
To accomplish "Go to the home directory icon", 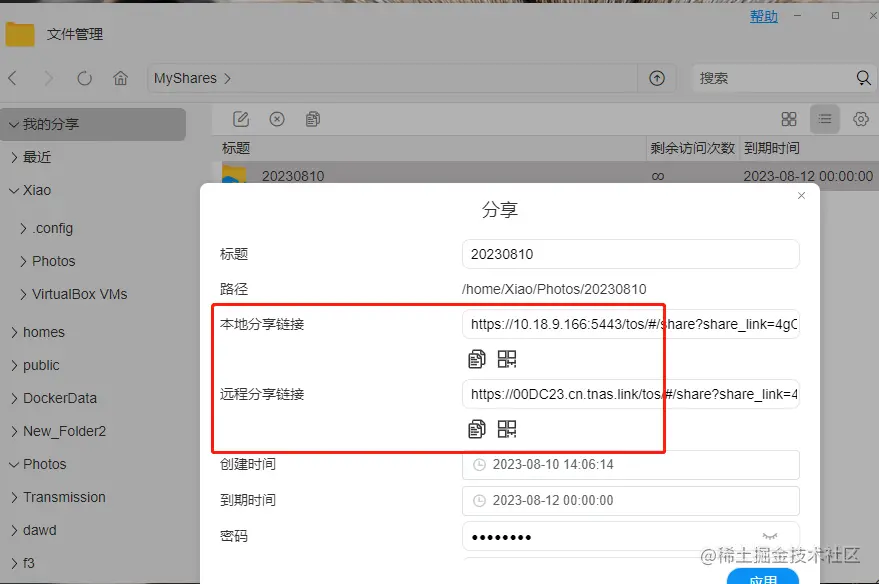I will 121,78.
